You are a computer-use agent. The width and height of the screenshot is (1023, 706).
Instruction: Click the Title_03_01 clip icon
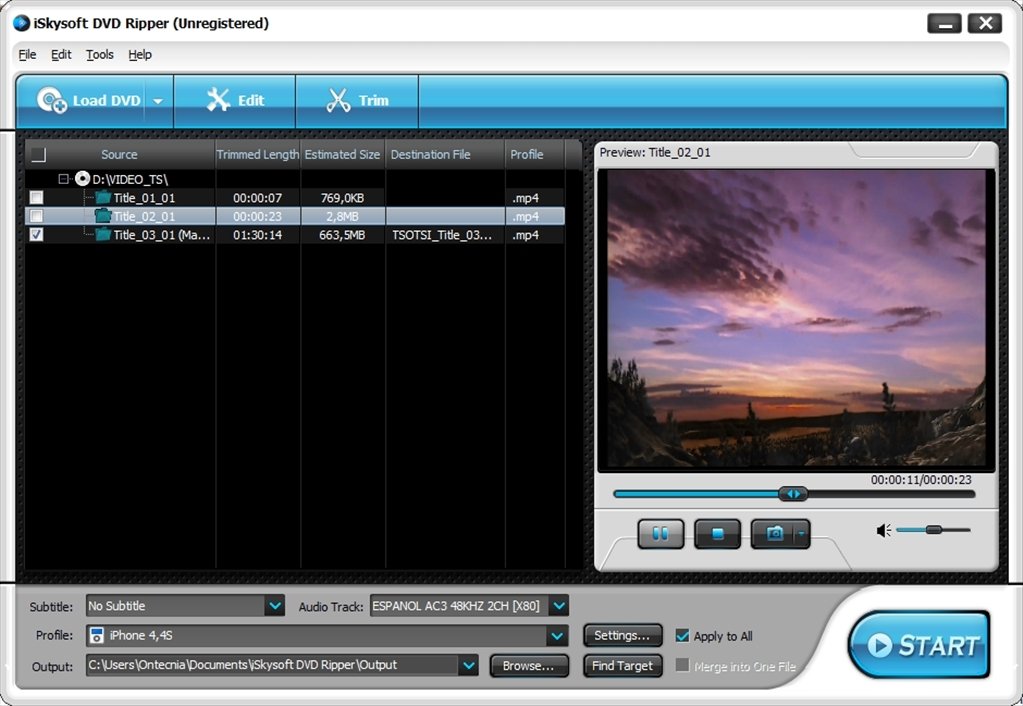pyautogui.click(x=103, y=234)
